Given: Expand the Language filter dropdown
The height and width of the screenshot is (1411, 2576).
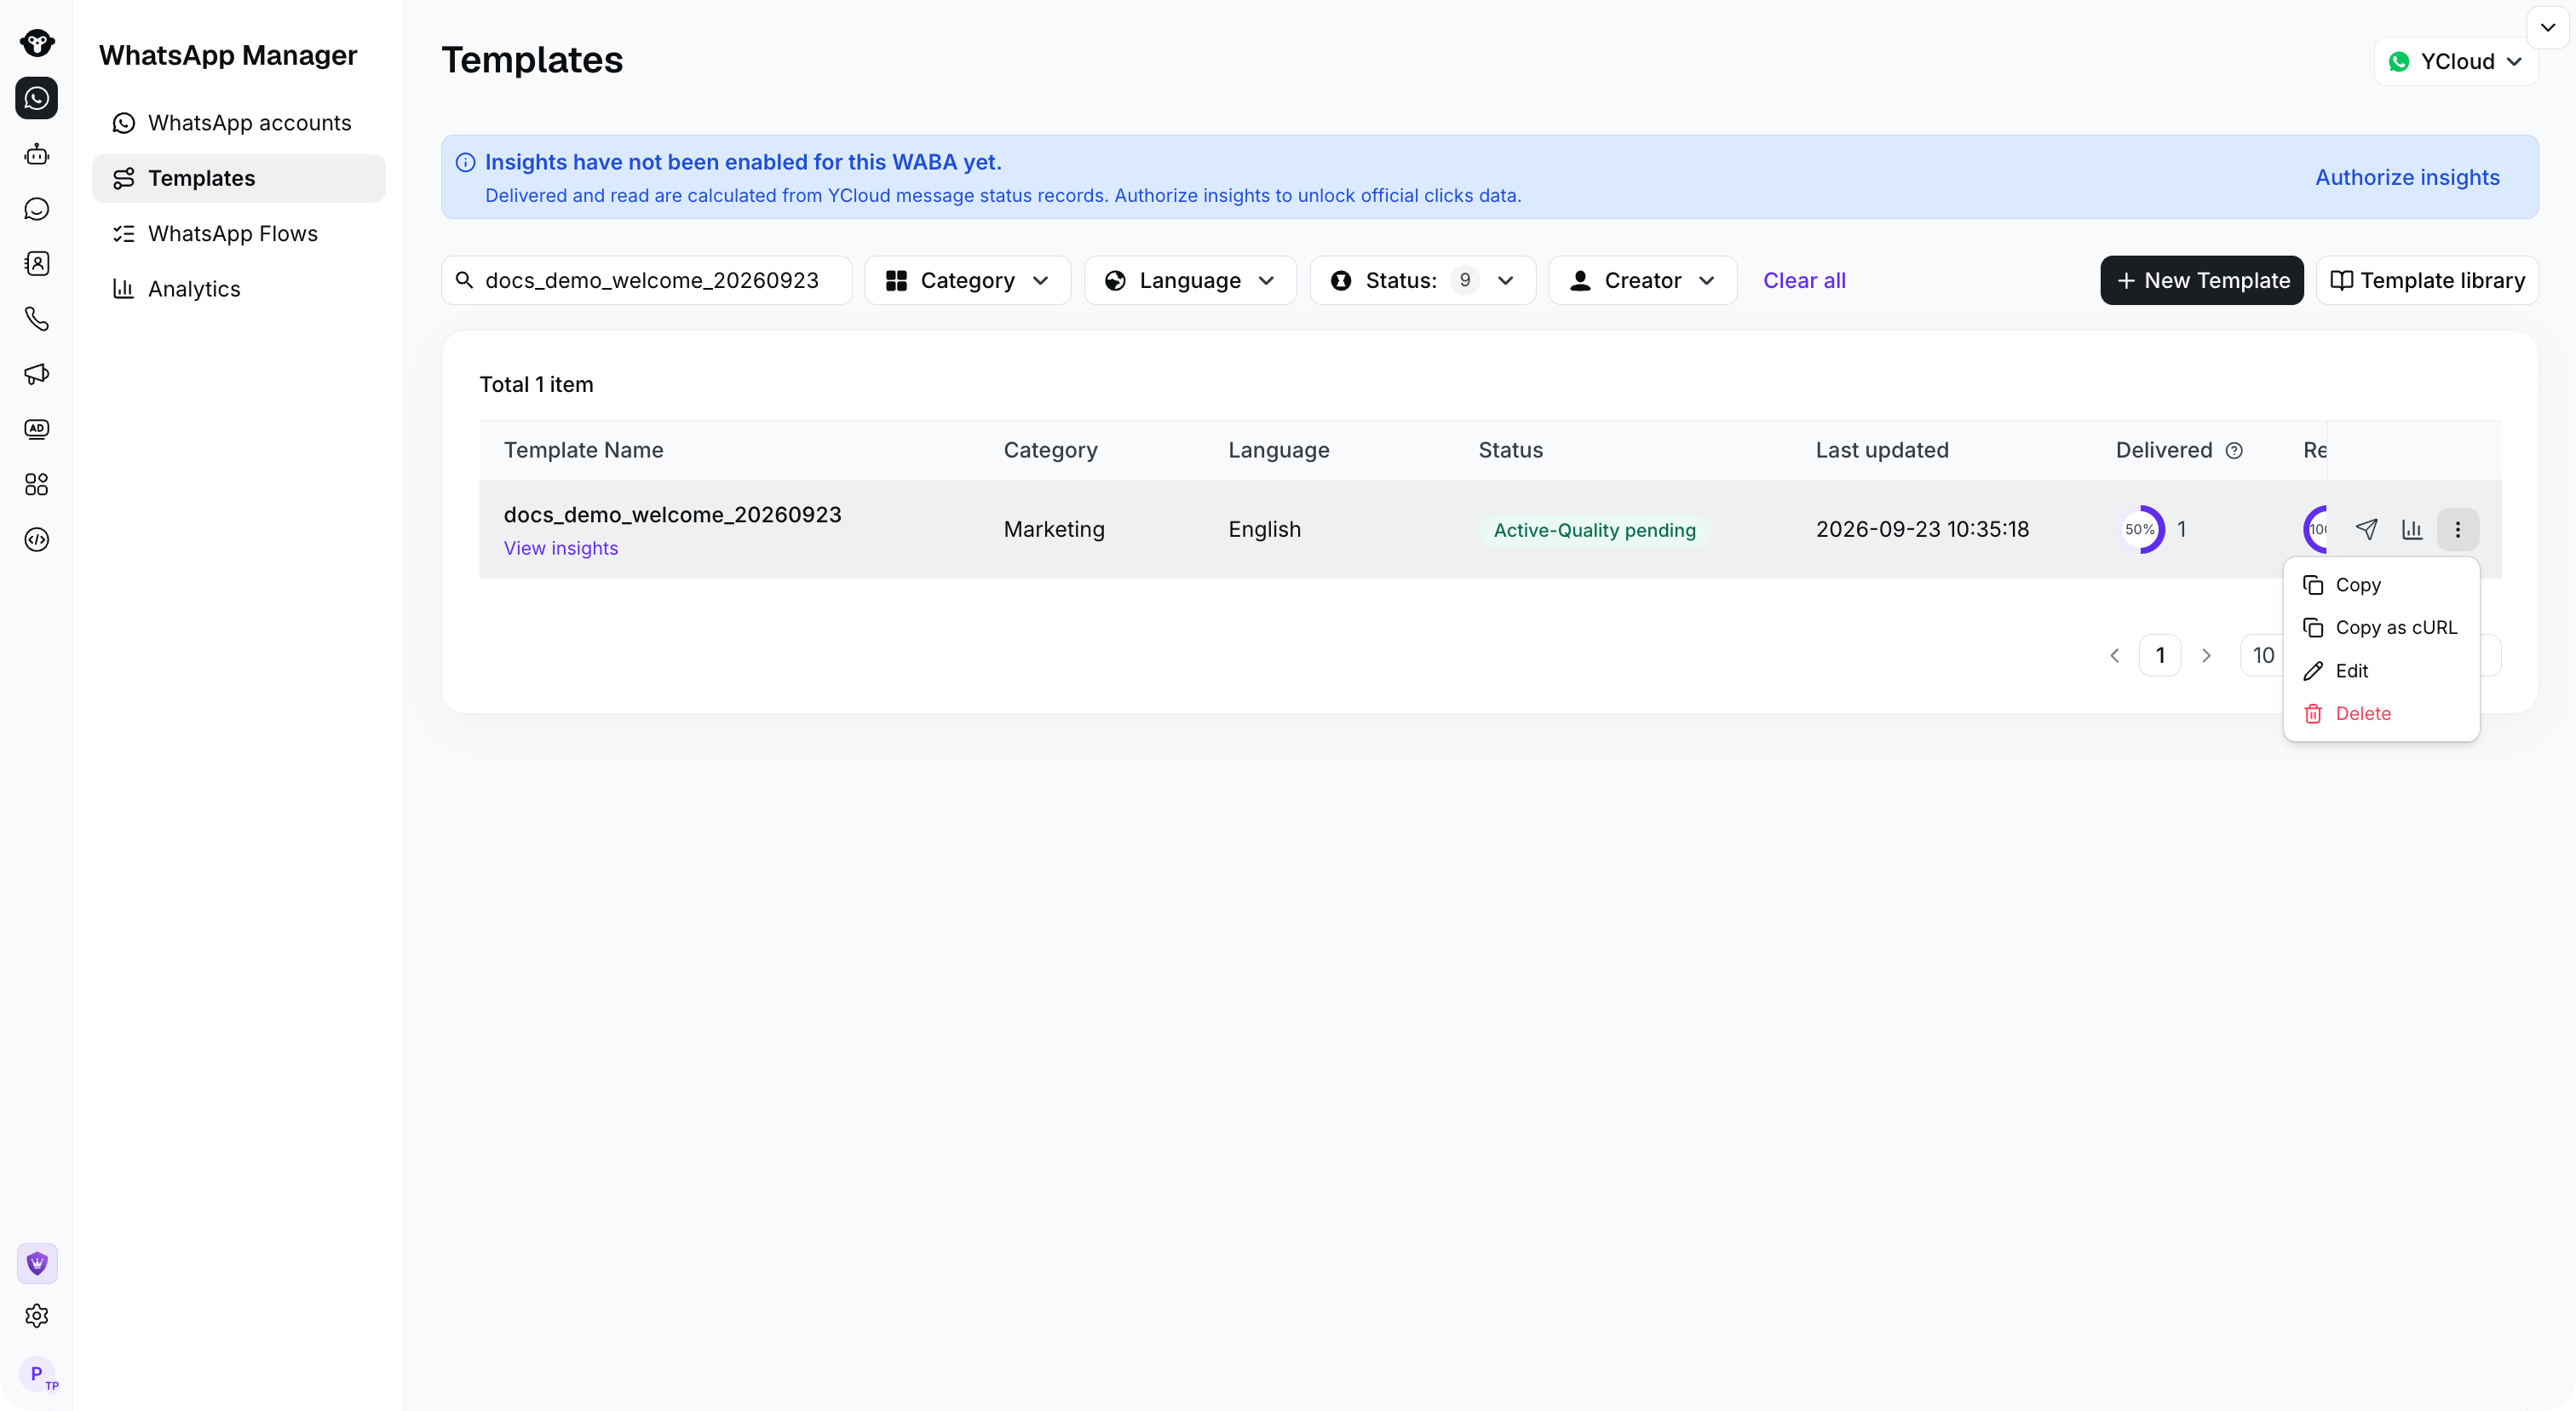Looking at the screenshot, I should [1190, 281].
